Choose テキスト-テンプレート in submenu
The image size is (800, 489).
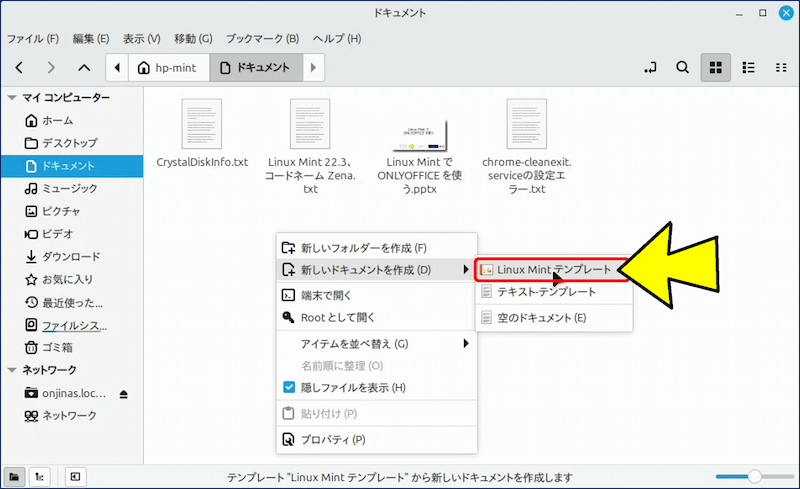click(554, 291)
